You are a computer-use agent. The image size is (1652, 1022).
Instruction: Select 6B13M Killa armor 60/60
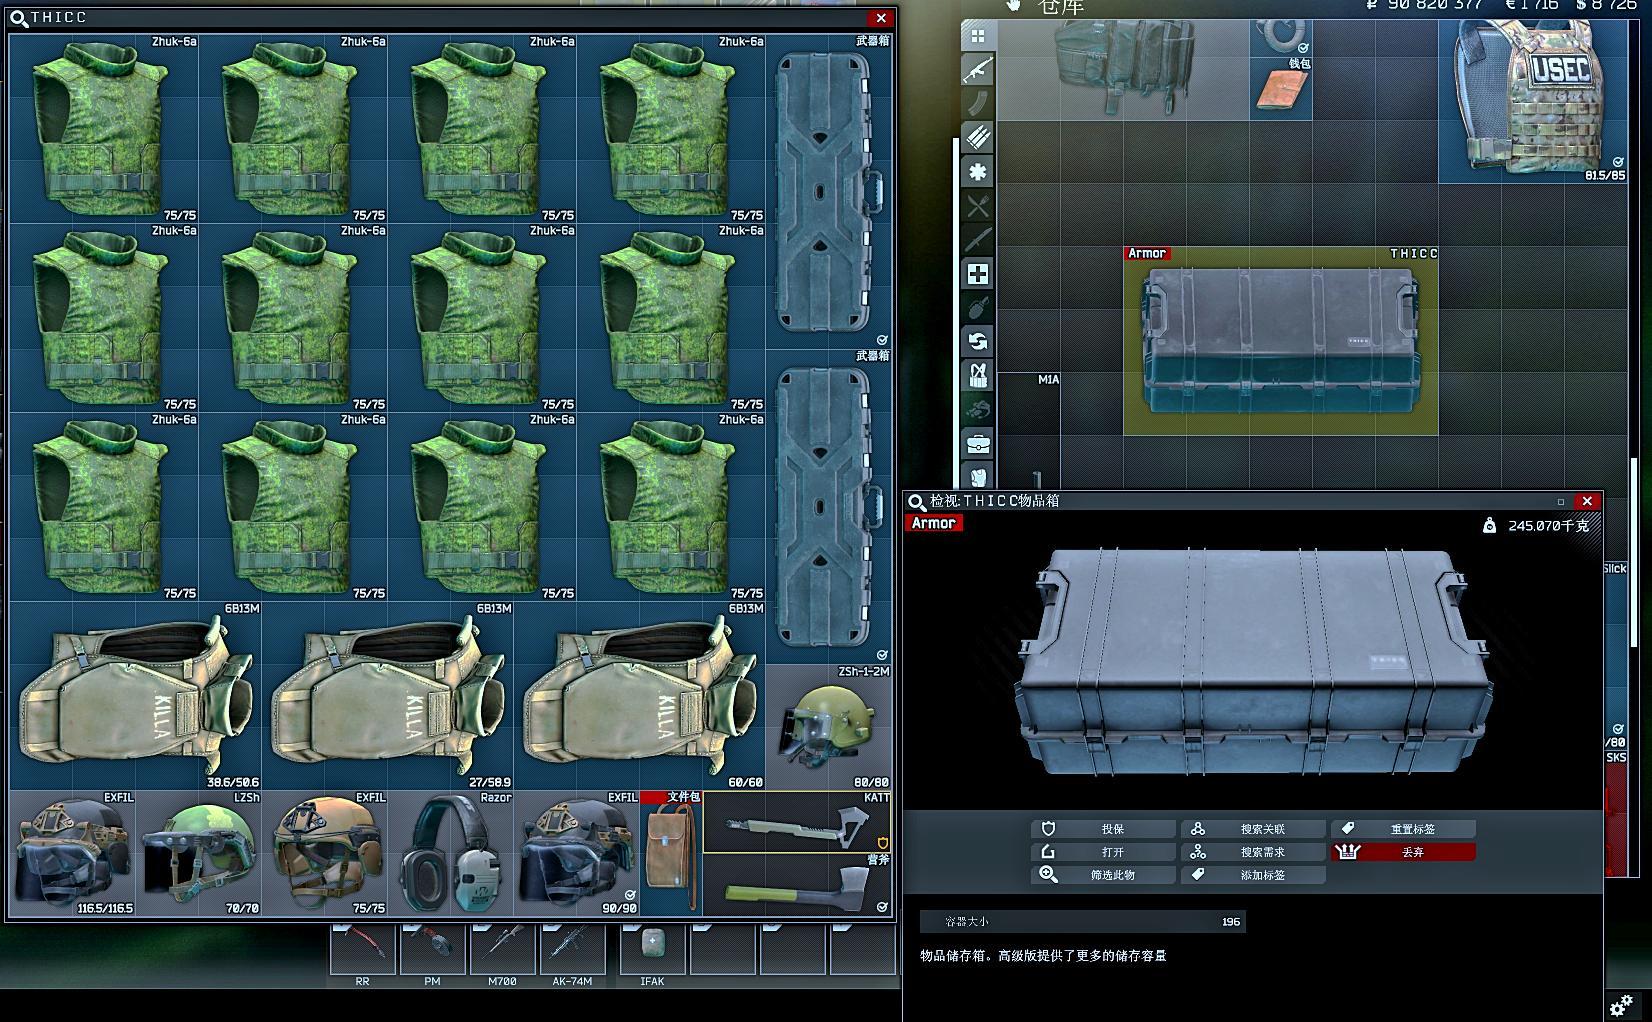click(x=640, y=696)
